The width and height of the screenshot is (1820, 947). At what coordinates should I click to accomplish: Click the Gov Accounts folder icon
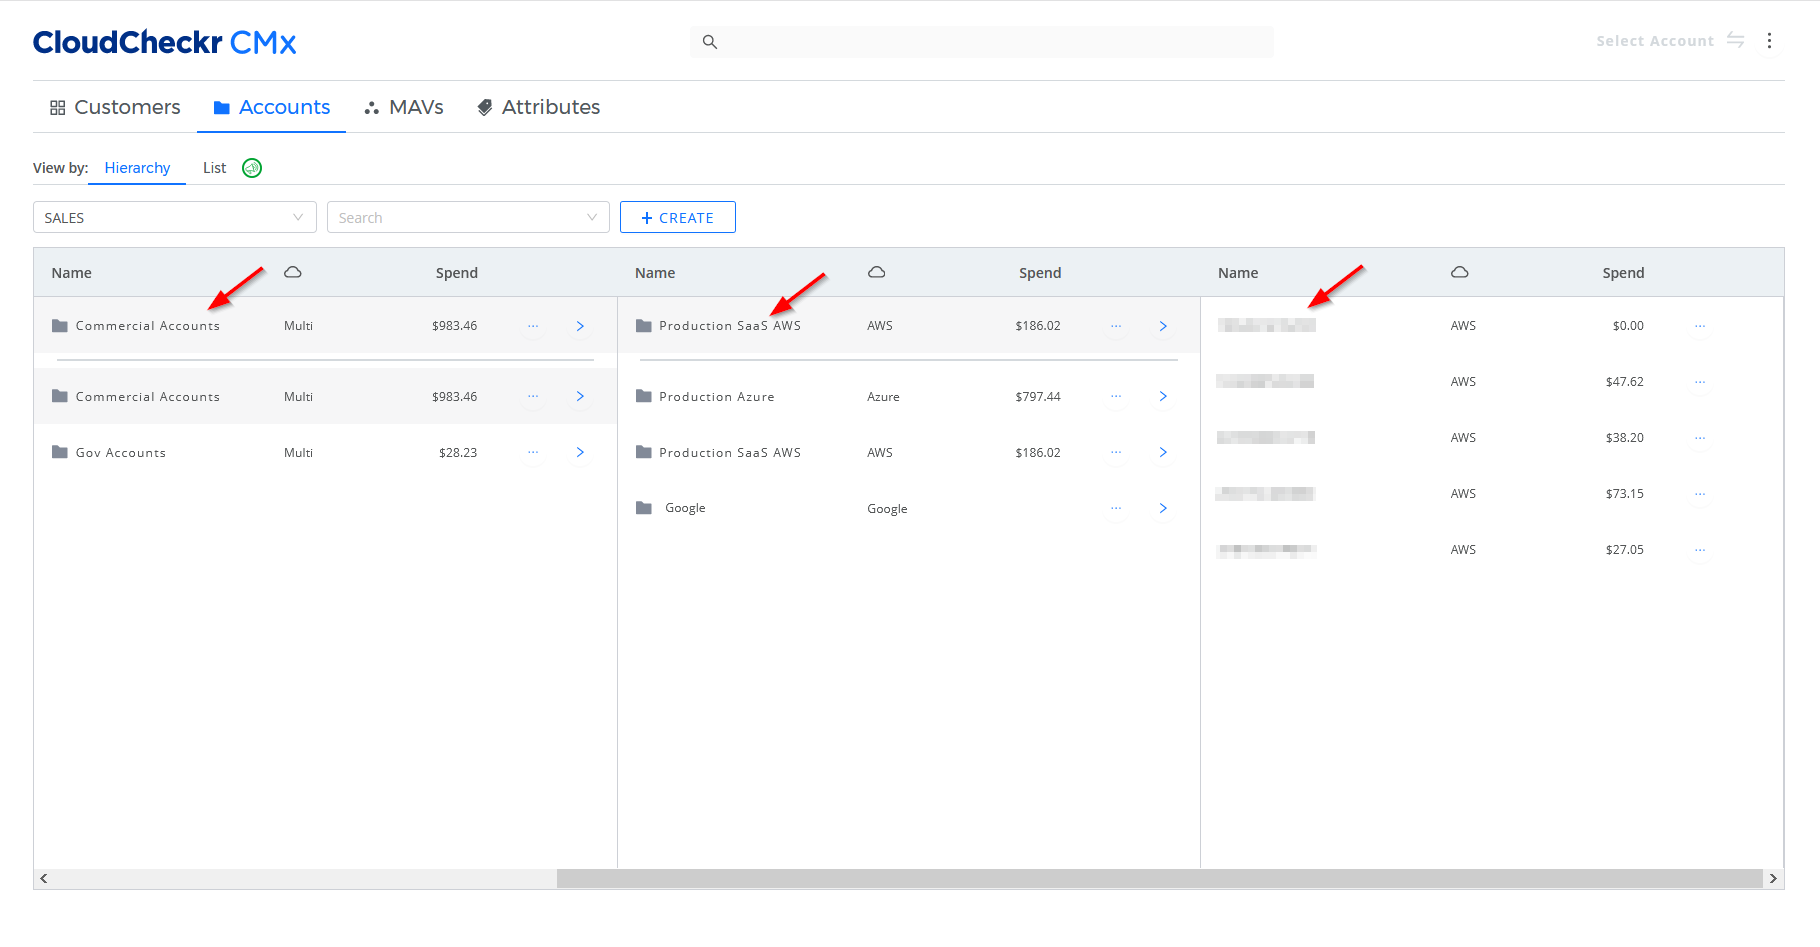point(60,452)
